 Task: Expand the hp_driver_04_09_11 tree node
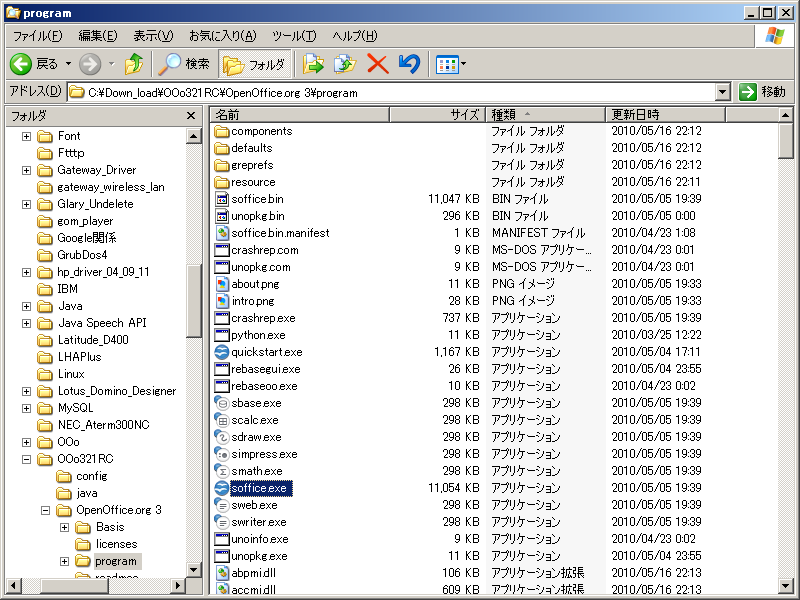tap(27, 272)
